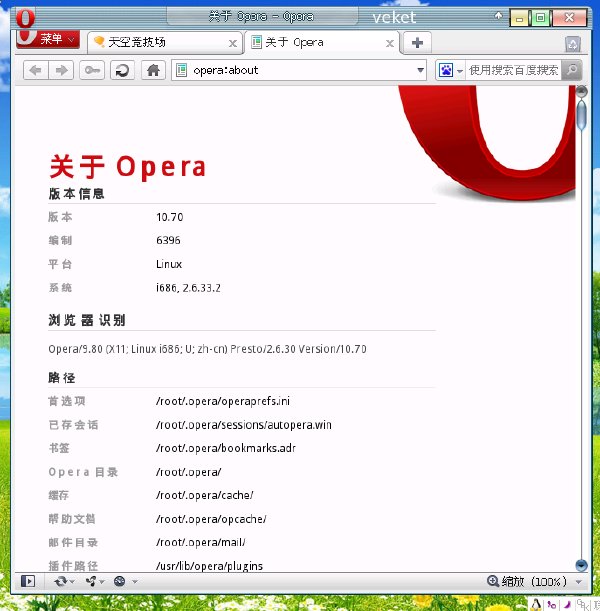Viewport: 600px width, 611px height.
Task: Click the penguin icon in system tray
Action: pos(536,604)
